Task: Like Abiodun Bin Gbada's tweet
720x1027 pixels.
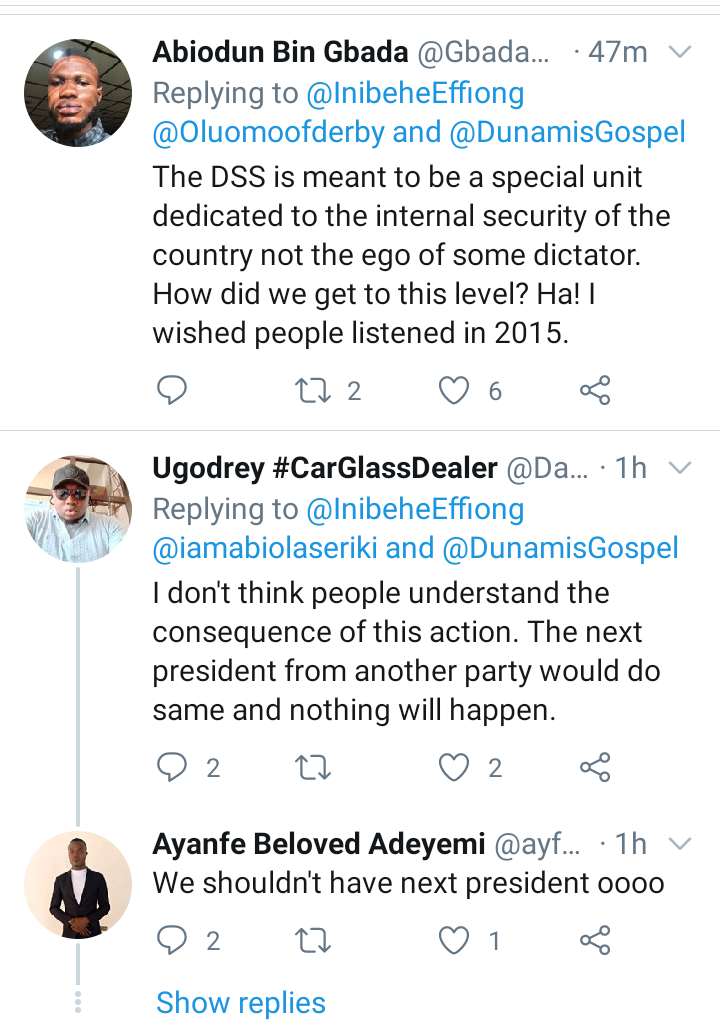Action: click(453, 390)
